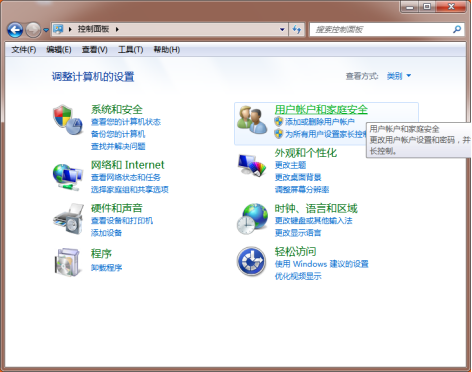The image size is (472, 372).
Task: Open the recent pages dropdown arrow
Action: coord(46,30)
